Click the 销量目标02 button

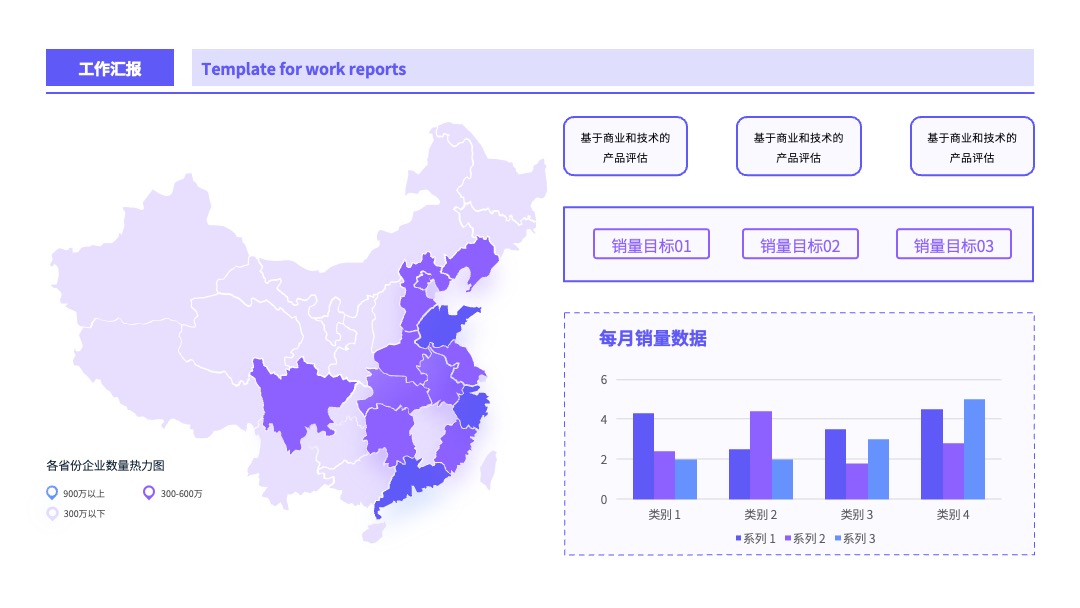point(800,244)
